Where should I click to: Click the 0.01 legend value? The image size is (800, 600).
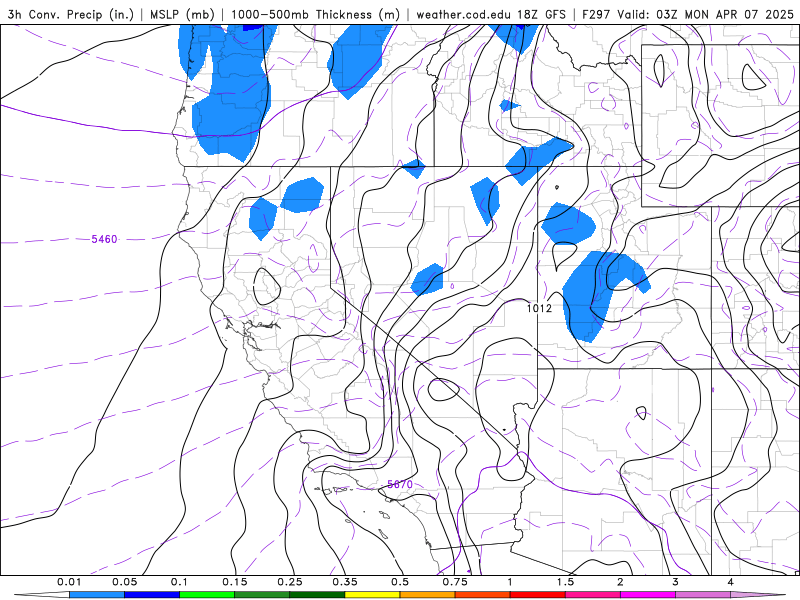[69, 582]
